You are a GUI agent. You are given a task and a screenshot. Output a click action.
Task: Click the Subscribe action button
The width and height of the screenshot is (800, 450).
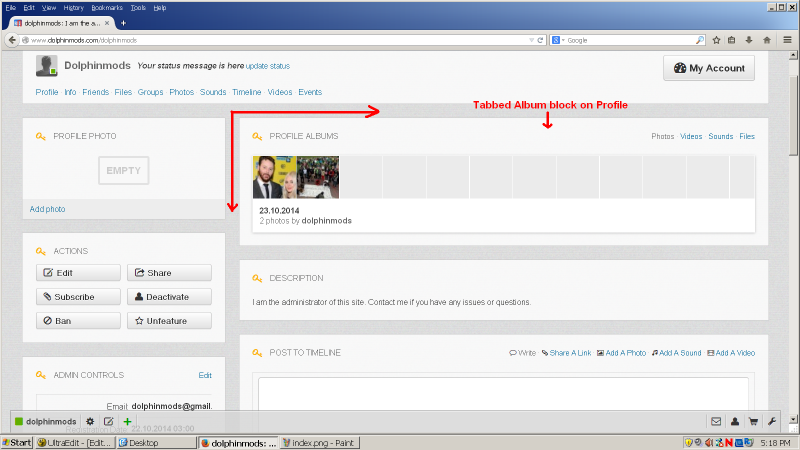(x=78, y=297)
